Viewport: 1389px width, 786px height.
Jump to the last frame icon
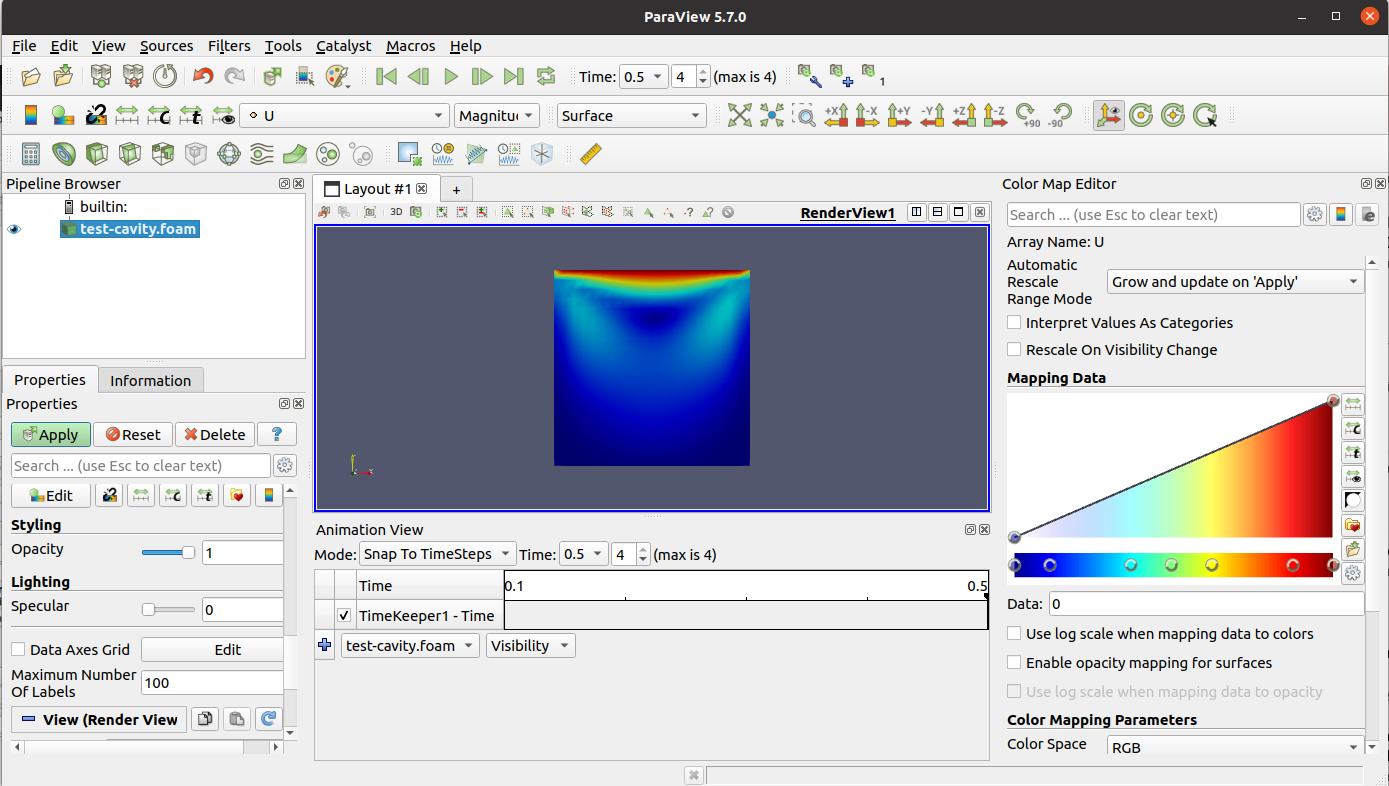click(x=514, y=77)
